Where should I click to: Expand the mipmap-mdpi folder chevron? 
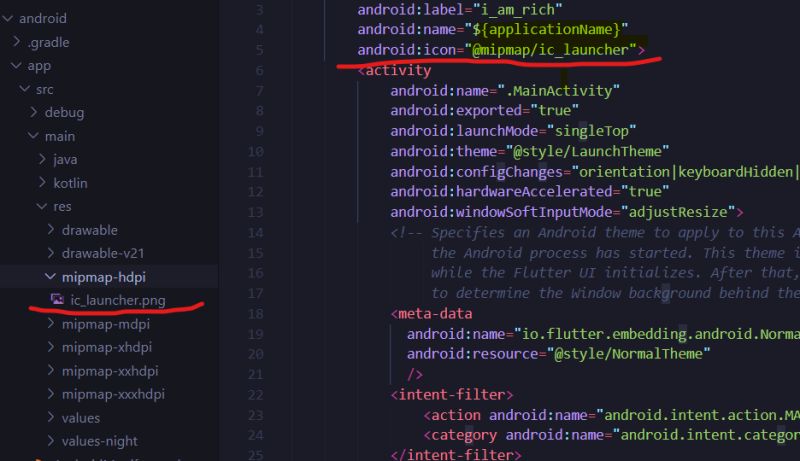pyautogui.click(x=51, y=323)
